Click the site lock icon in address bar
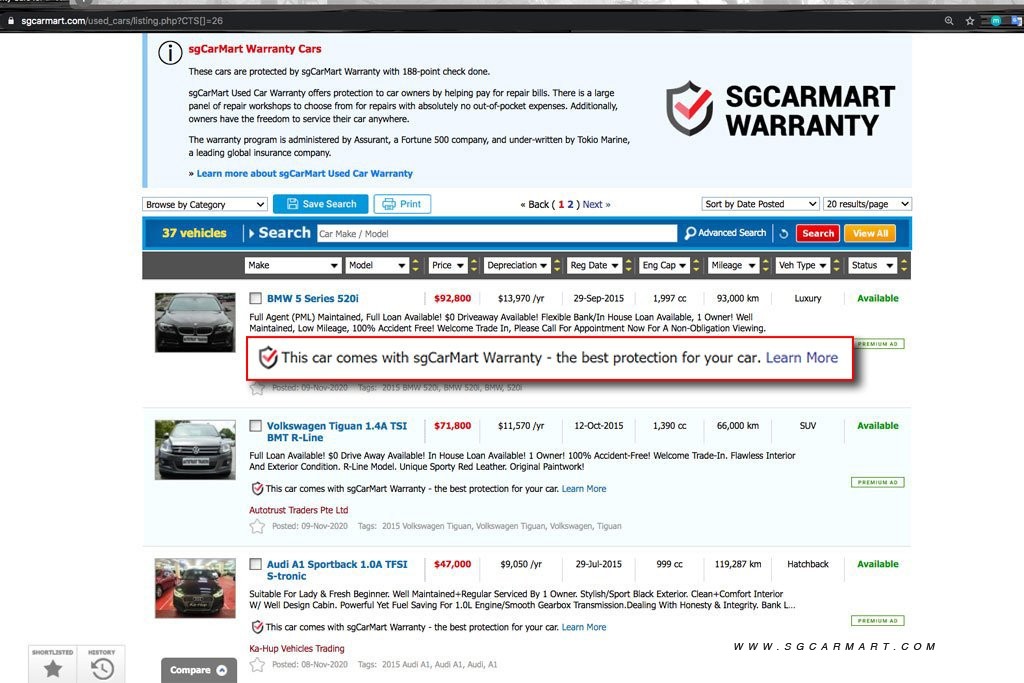 pyautogui.click(x=10, y=21)
